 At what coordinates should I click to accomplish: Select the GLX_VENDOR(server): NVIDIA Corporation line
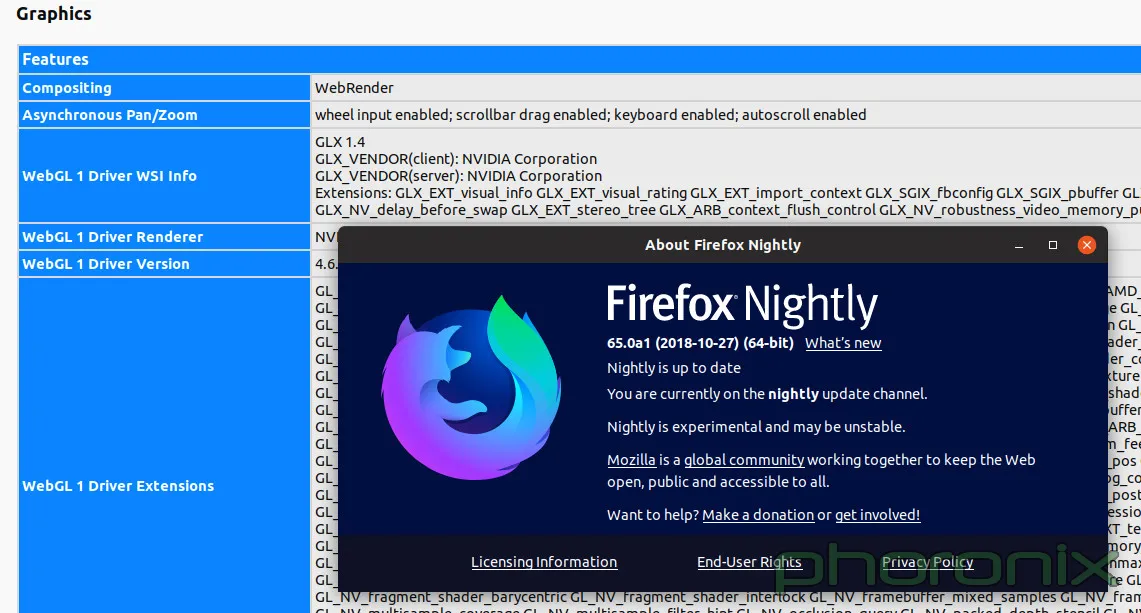click(458, 176)
